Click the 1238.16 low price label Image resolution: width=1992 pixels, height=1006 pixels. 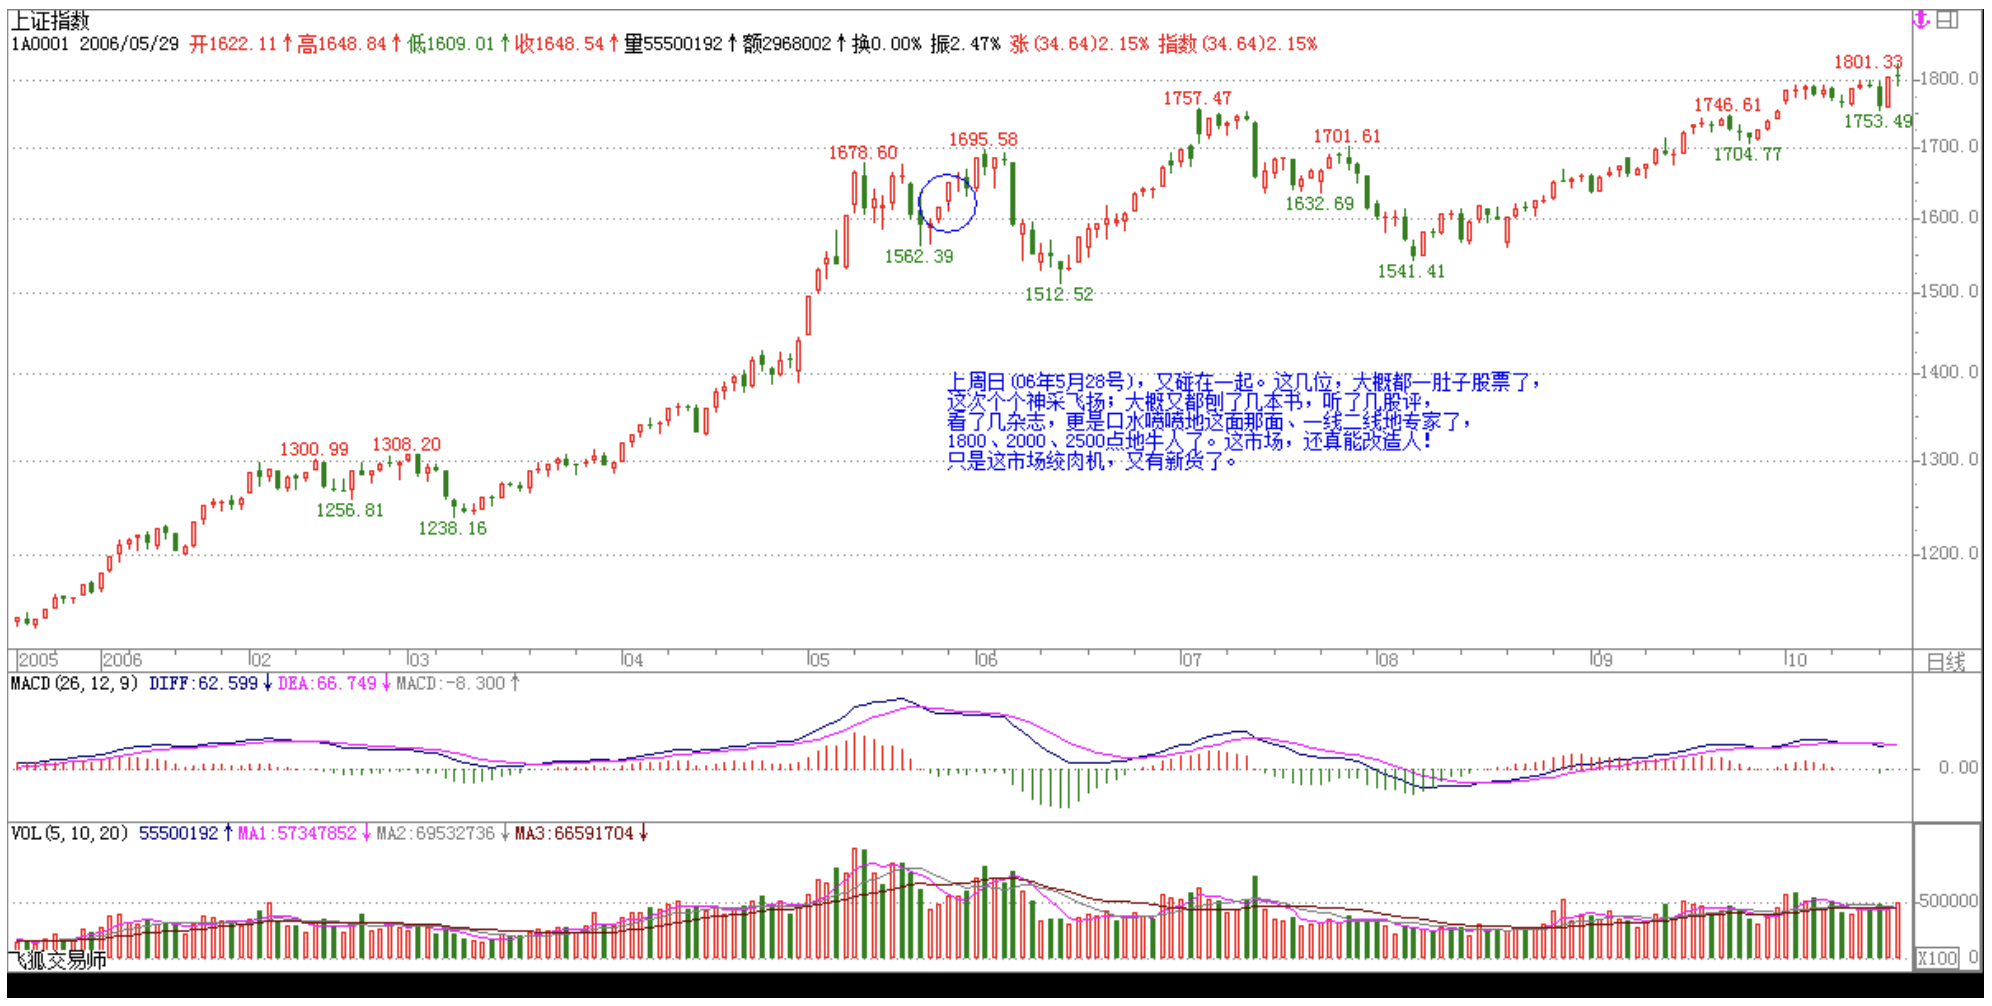tap(452, 528)
